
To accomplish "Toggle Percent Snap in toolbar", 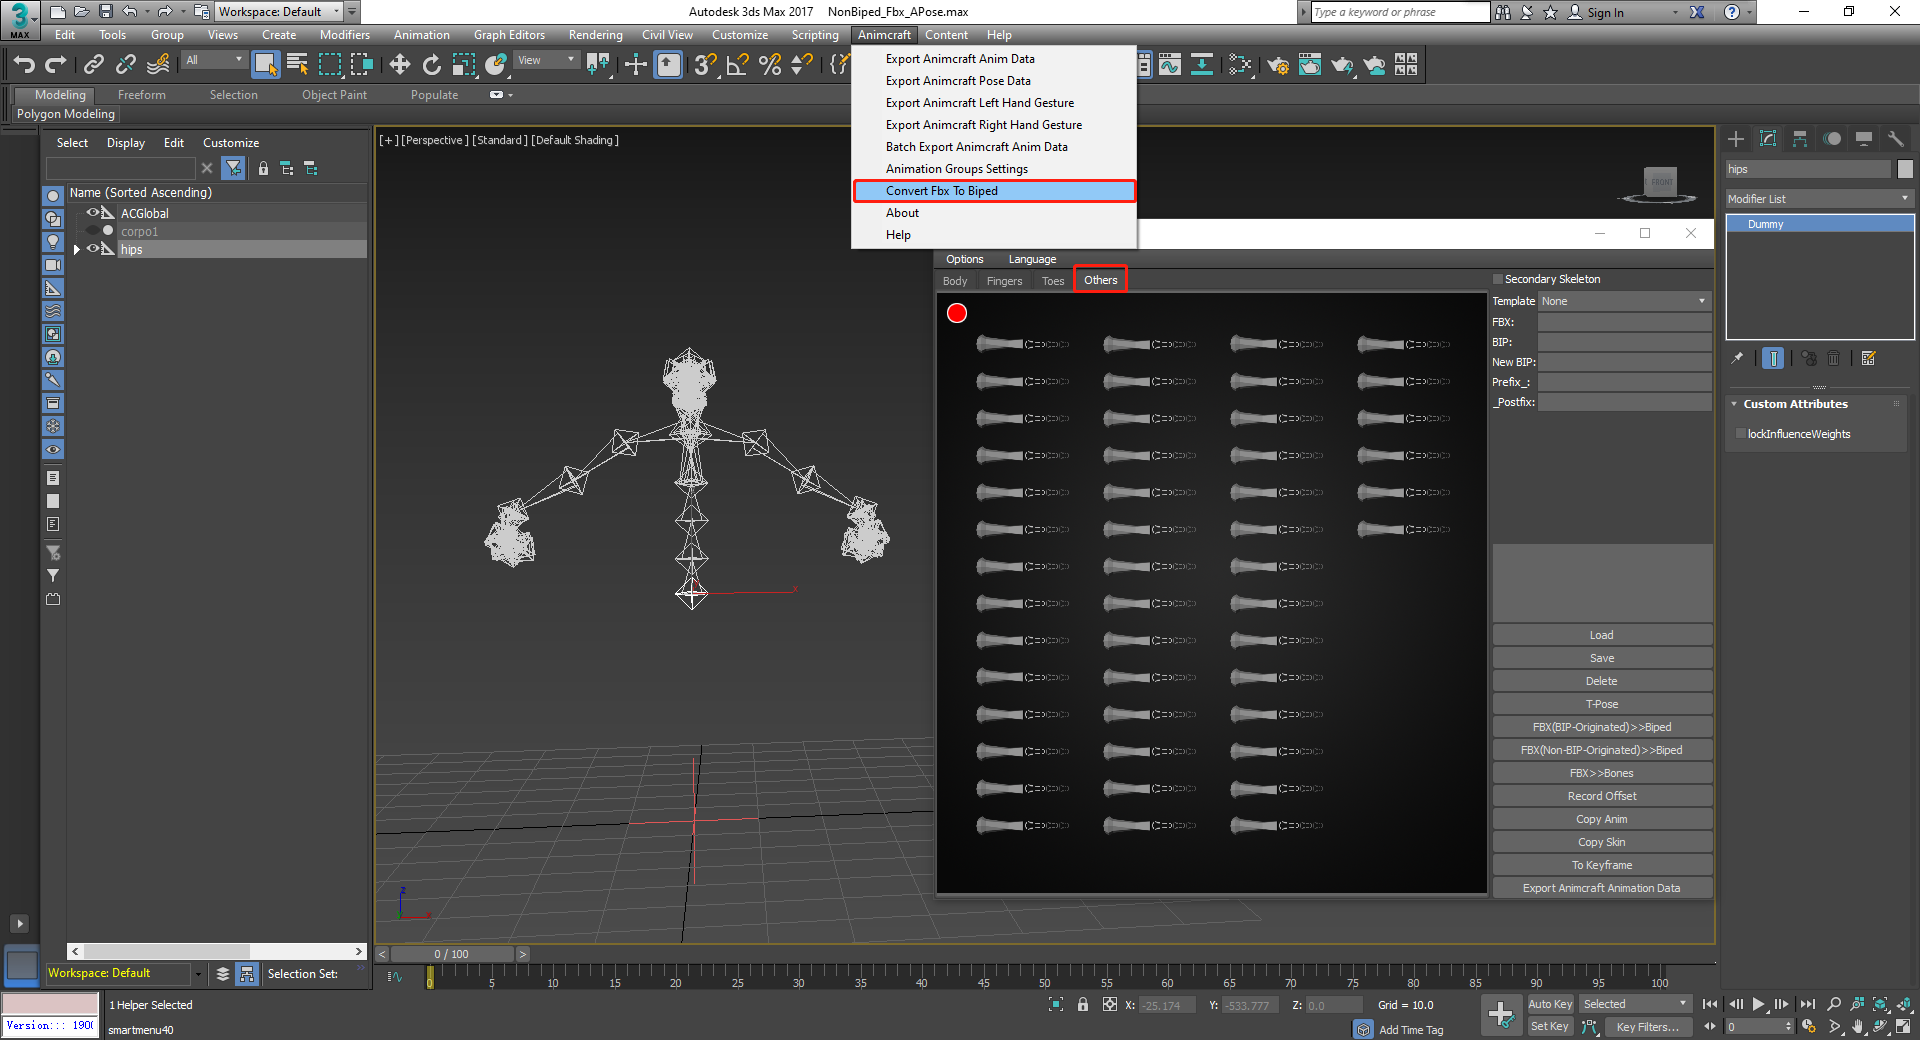I will [x=770, y=65].
